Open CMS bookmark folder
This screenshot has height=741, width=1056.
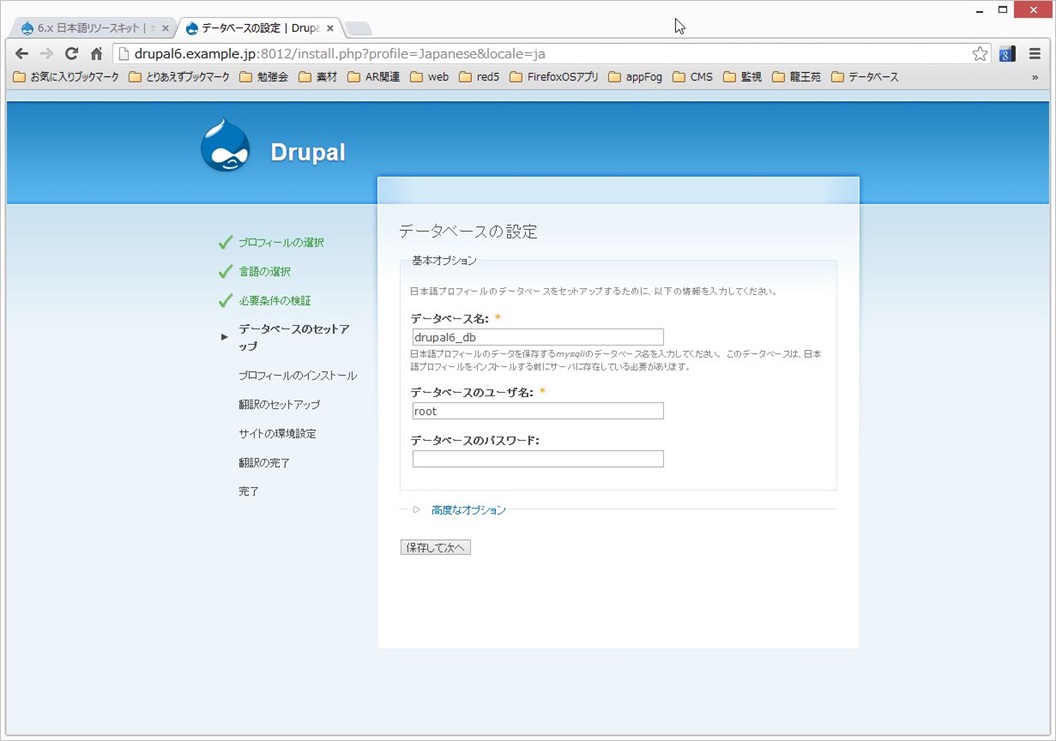693,77
